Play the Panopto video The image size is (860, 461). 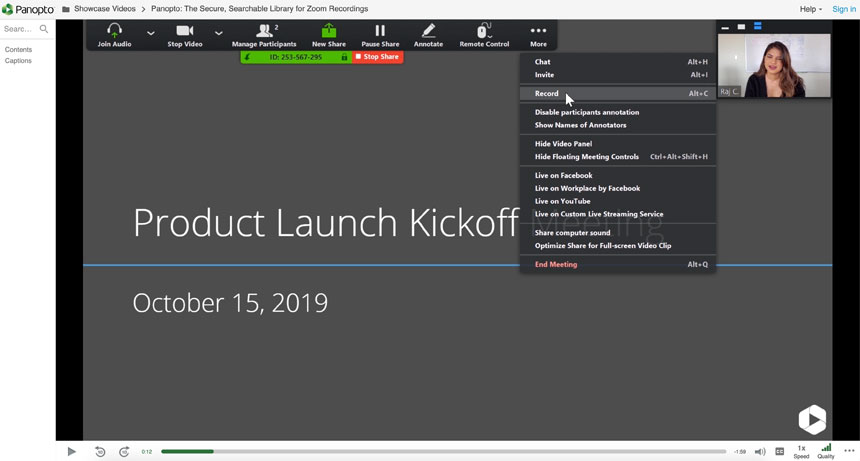[x=71, y=452]
